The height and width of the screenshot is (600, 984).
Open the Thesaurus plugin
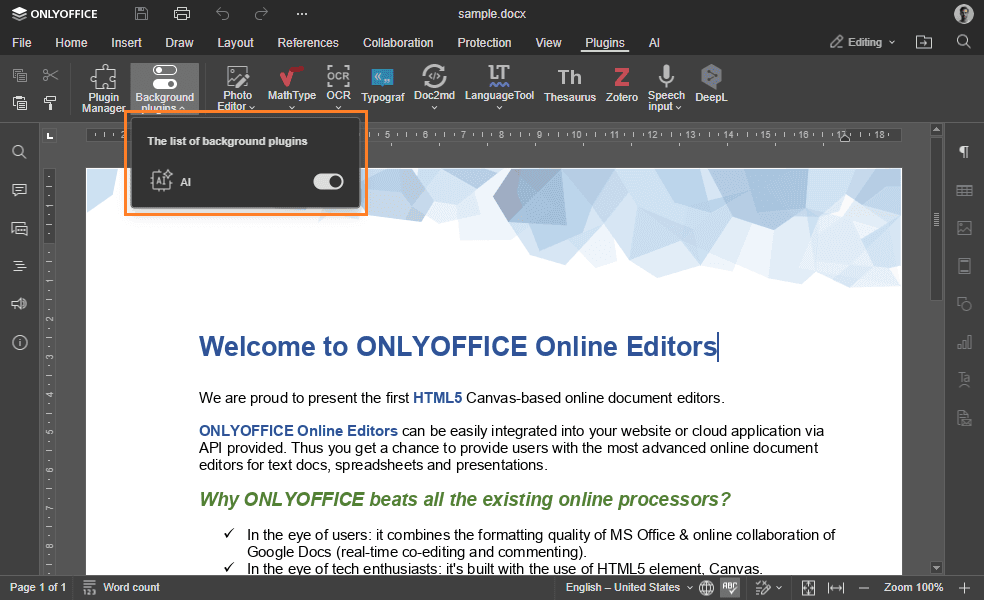(x=570, y=86)
